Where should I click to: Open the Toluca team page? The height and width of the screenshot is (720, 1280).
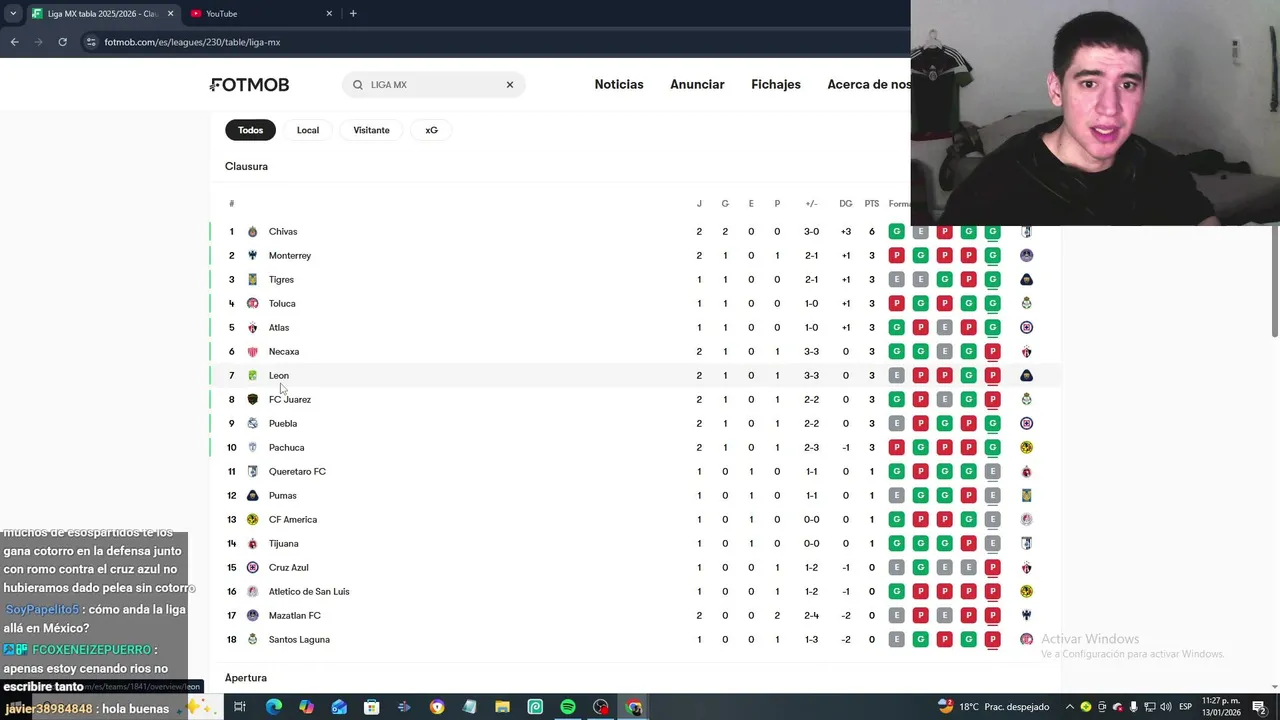click(282, 304)
